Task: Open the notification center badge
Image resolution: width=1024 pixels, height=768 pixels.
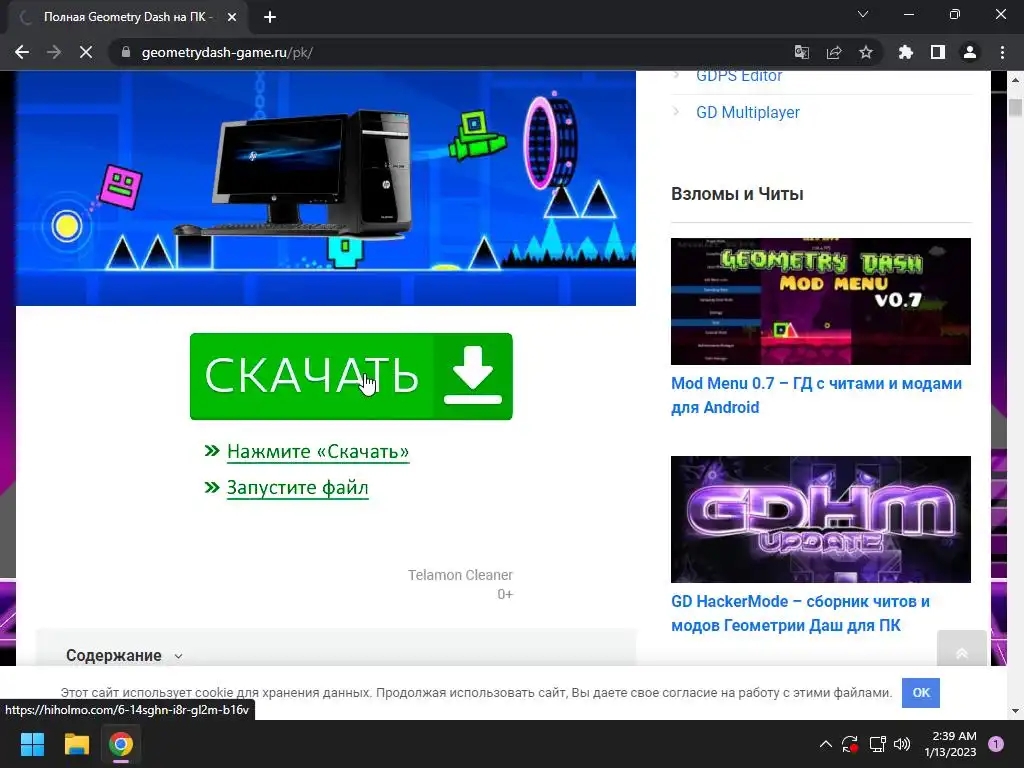Action: (x=996, y=744)
